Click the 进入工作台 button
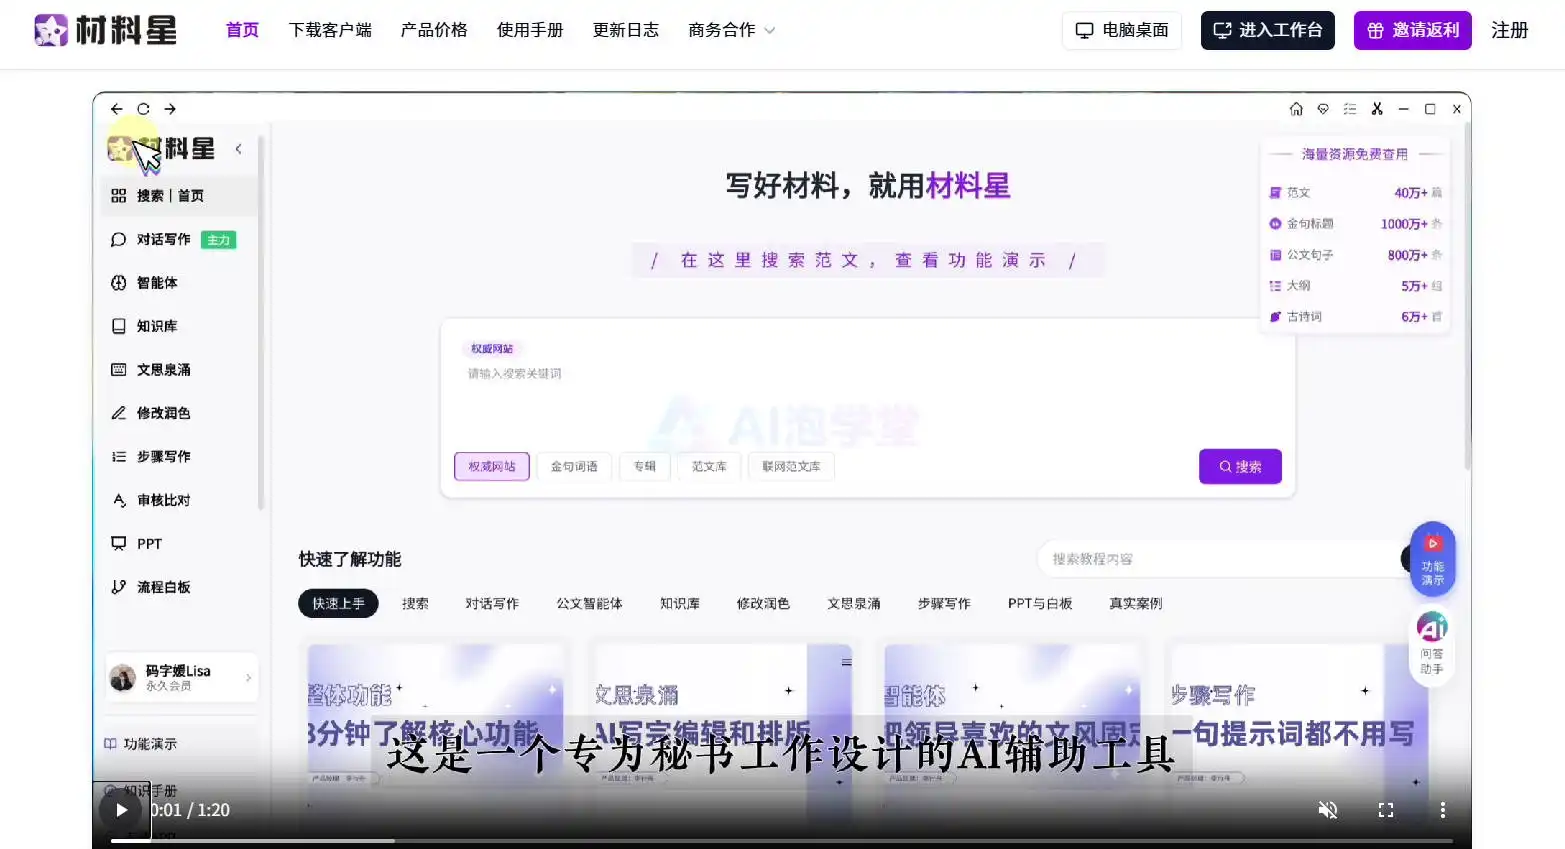1565x849 pixels. [x=1268, y=30]
